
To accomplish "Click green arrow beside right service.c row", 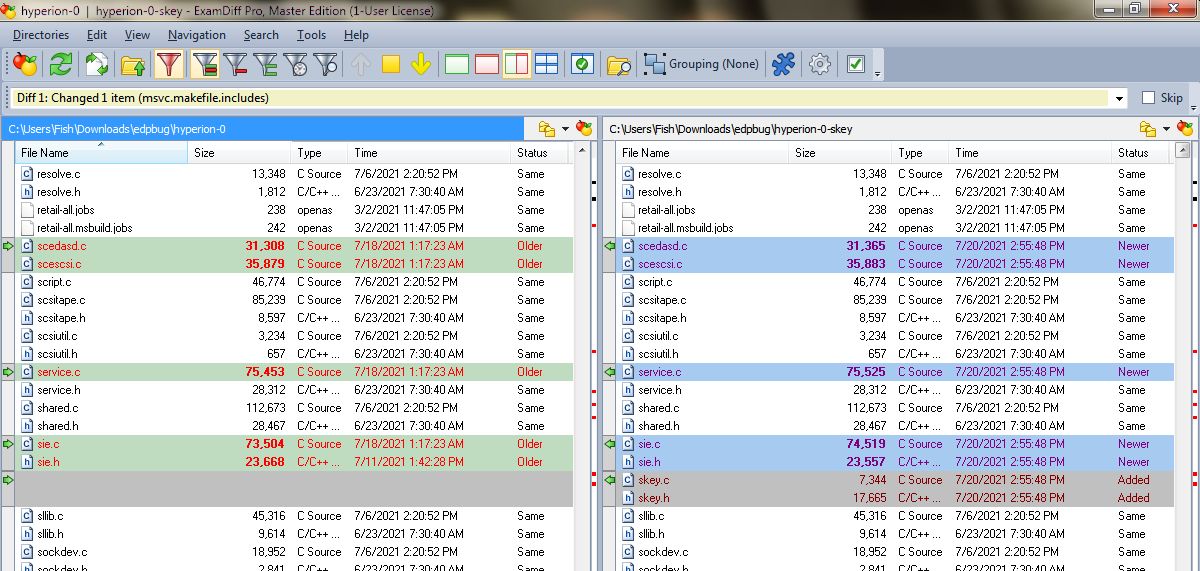I will tap(609, 372).
